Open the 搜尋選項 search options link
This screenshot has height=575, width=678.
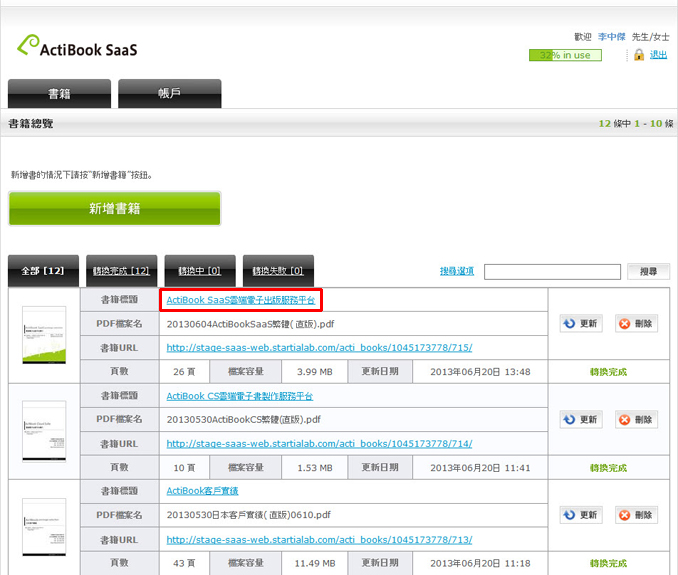[457, 271]
